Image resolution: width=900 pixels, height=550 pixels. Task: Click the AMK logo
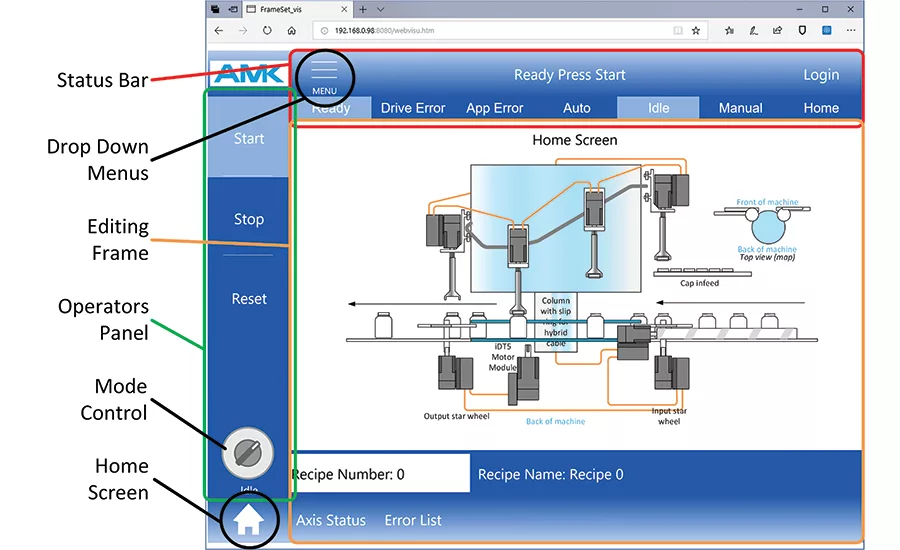[249, 74]
